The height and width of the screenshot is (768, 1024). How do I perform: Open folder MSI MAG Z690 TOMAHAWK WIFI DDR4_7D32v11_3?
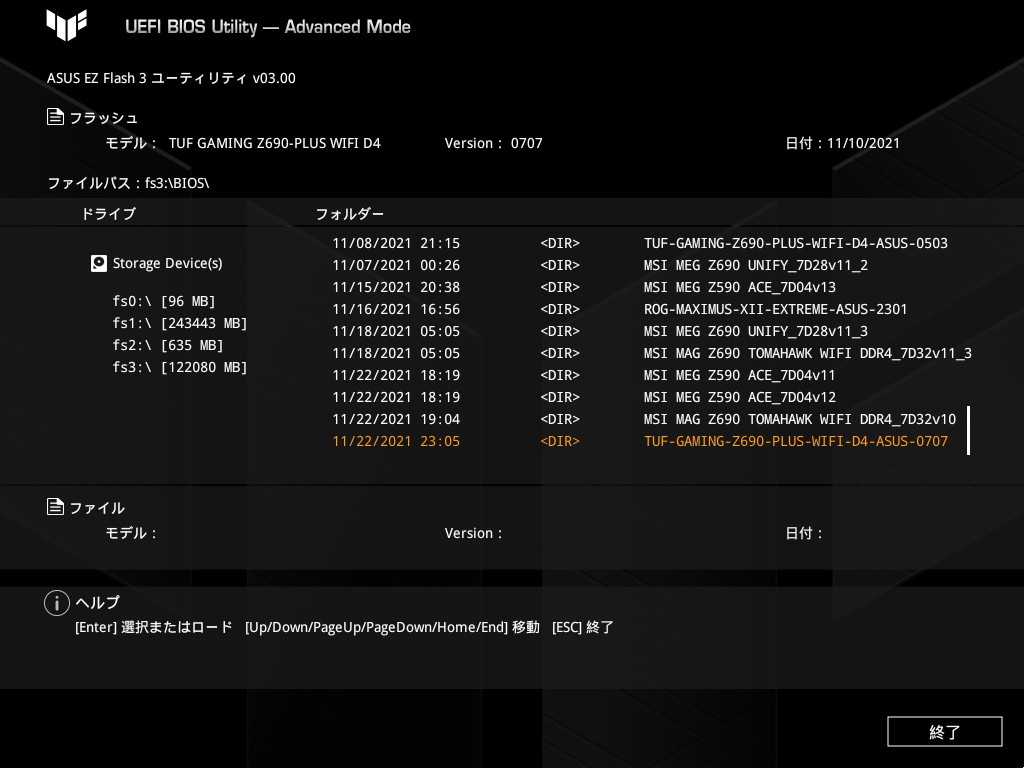tap(808, 353)
